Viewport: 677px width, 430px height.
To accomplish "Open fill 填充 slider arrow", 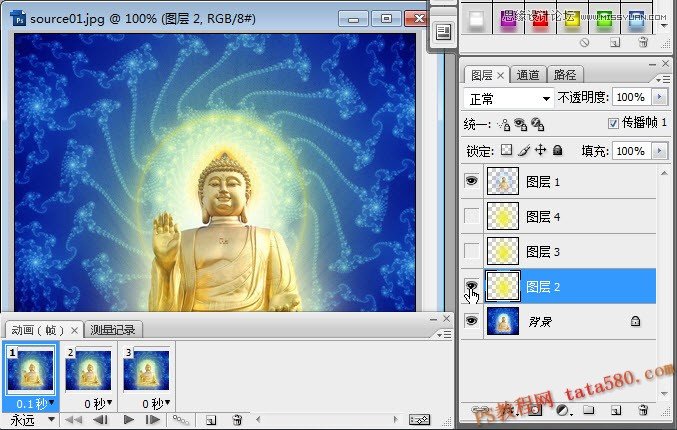I will pos(660,151).
